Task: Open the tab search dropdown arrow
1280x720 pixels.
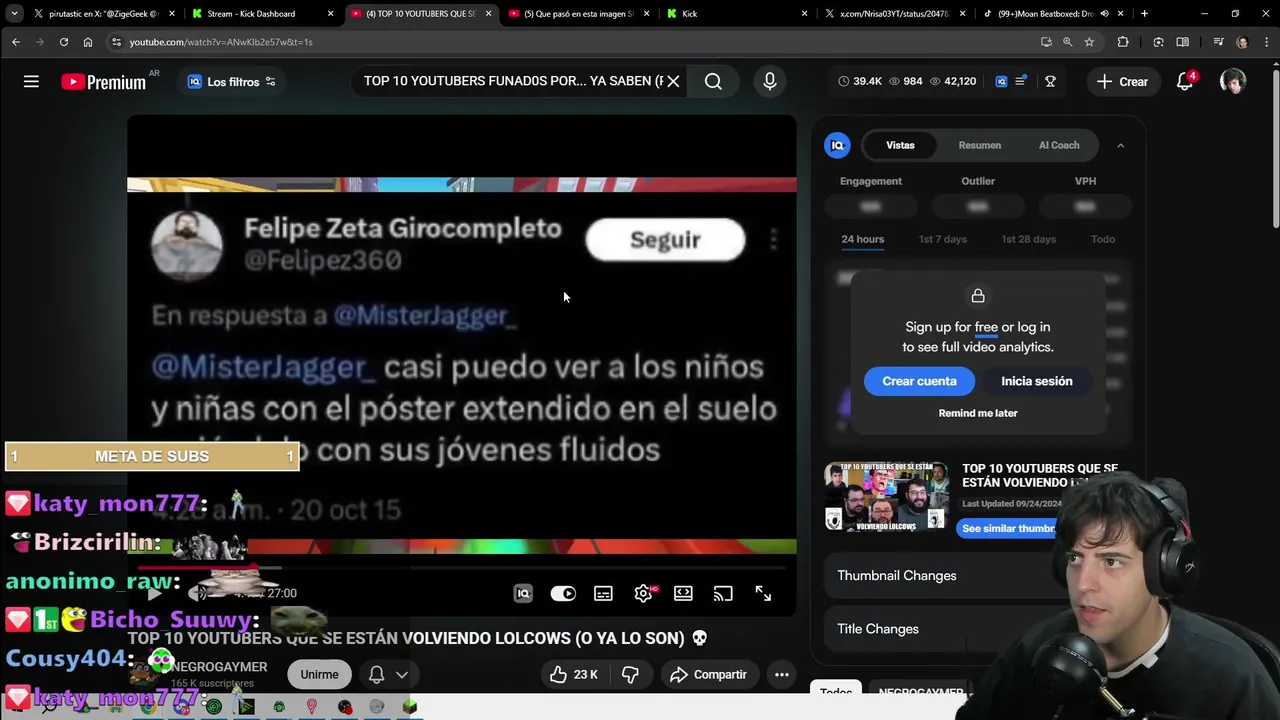Action: point(14,14)
